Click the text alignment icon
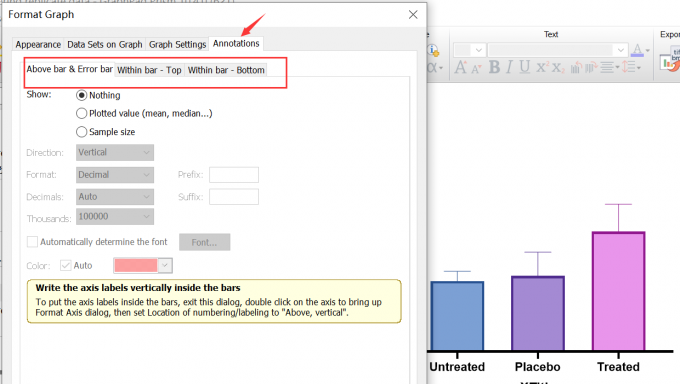The width and height of the screenshot is (680, 384). tap(609, 67)
